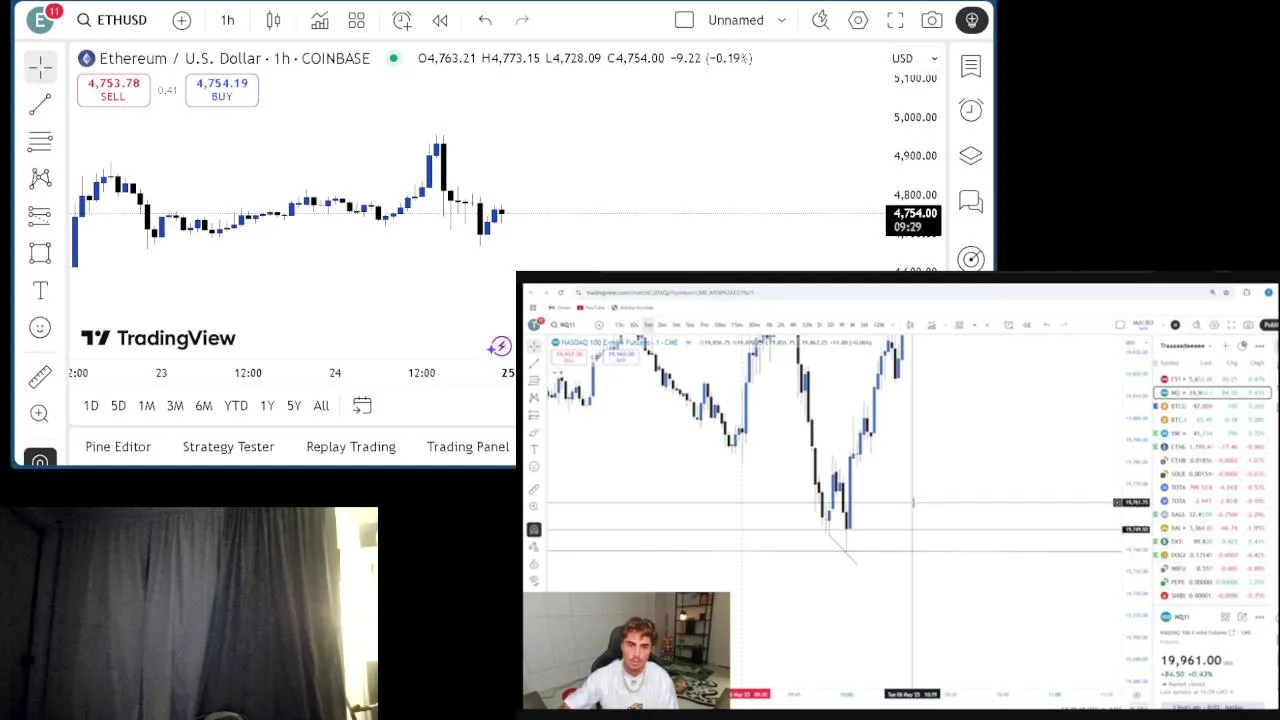Open chart settings hexagon icon
This screenshot has height=720, width=1280.
click(x=858, y=20)
